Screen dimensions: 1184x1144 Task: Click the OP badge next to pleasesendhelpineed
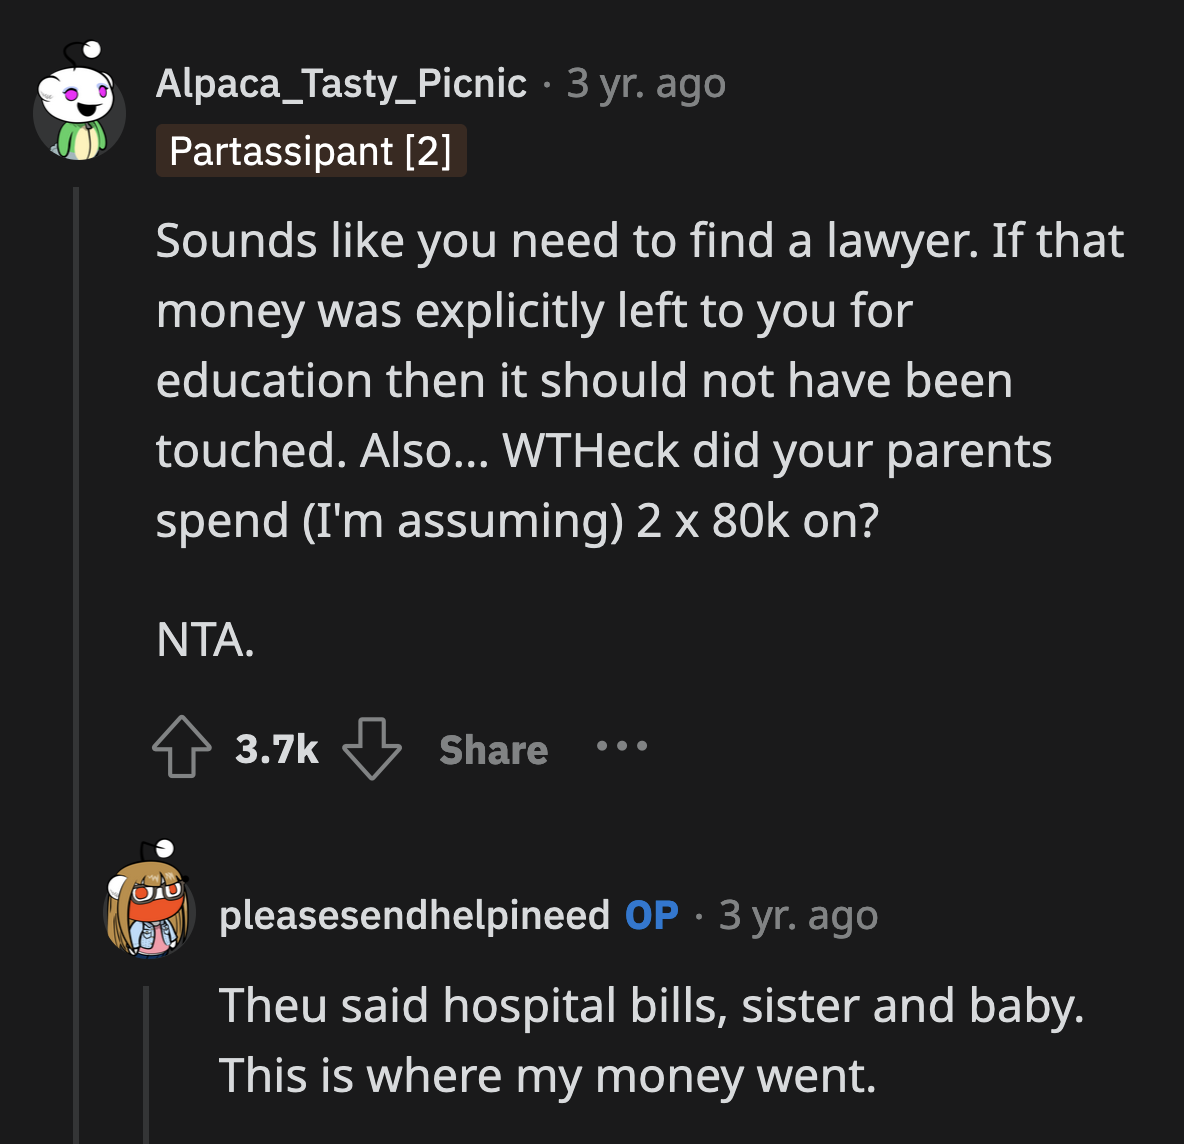[x=651, y=913]
